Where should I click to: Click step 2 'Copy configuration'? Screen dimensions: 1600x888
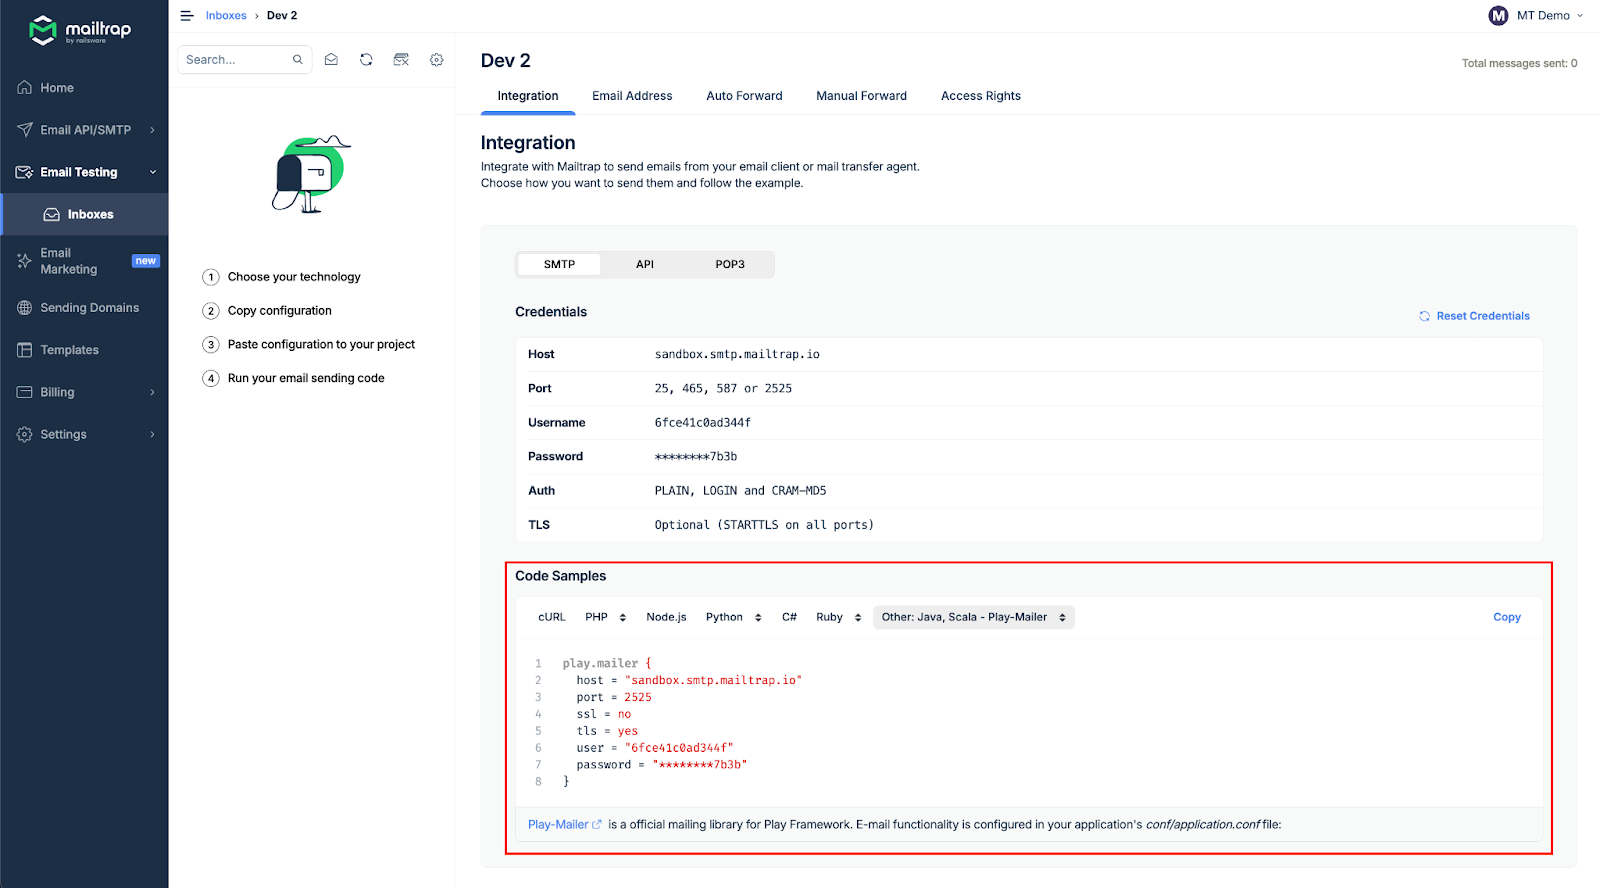point(280,311)
